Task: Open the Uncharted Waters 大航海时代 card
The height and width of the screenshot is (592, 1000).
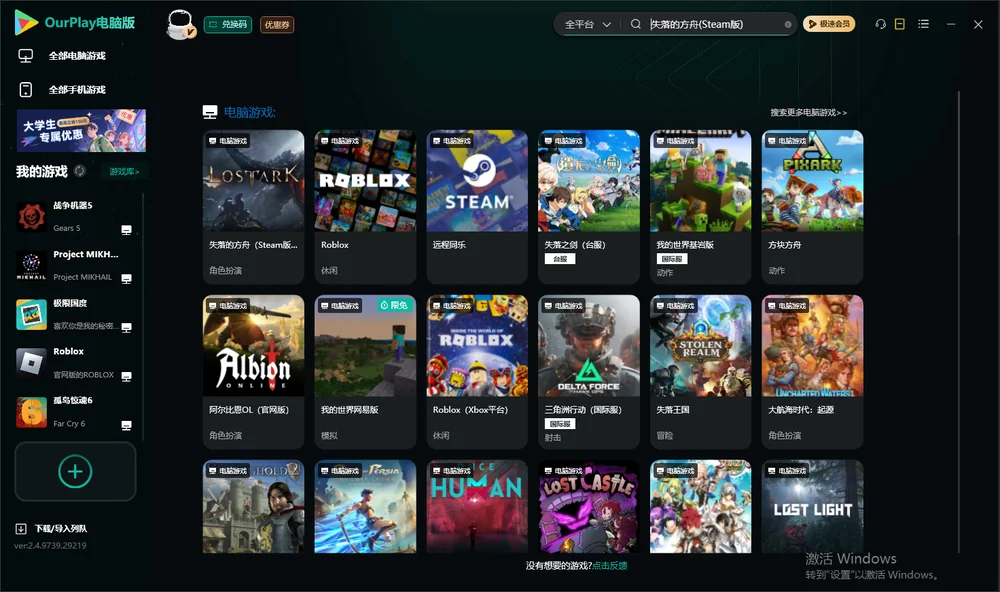Action: point(812,372)
